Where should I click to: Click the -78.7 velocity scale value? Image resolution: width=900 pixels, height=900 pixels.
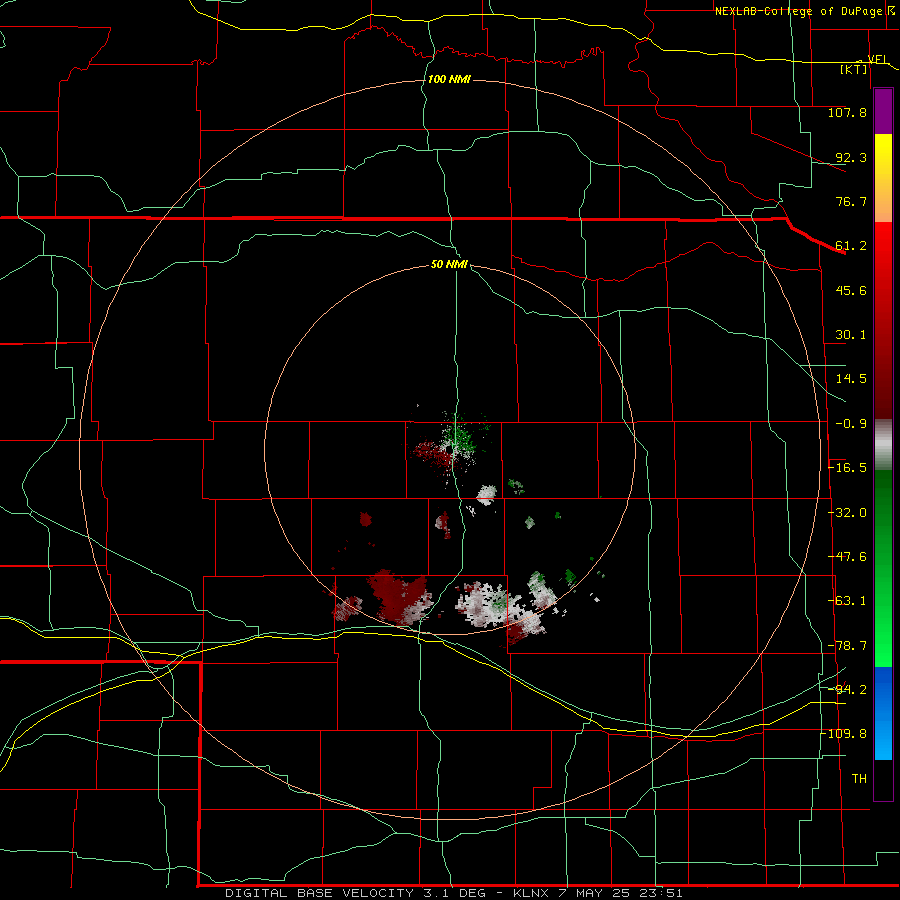[847, 646]
